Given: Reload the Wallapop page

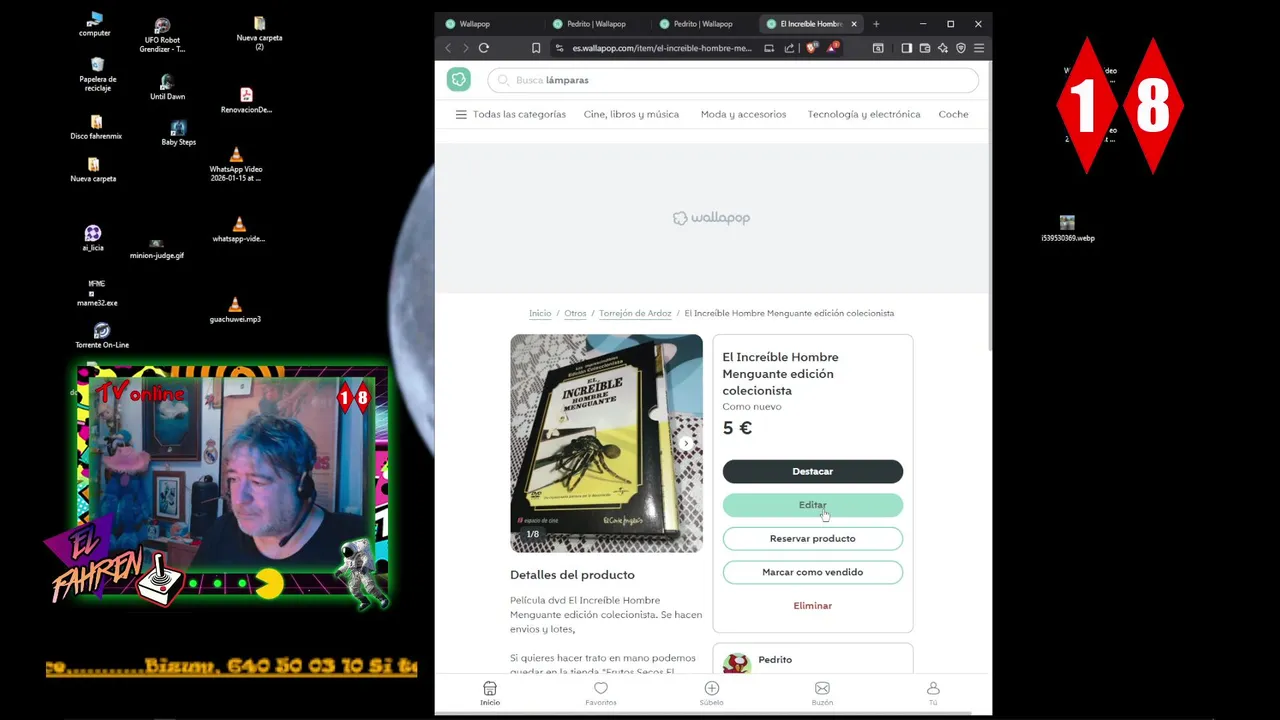Looking at the screenshot, I should pos(484,48).
